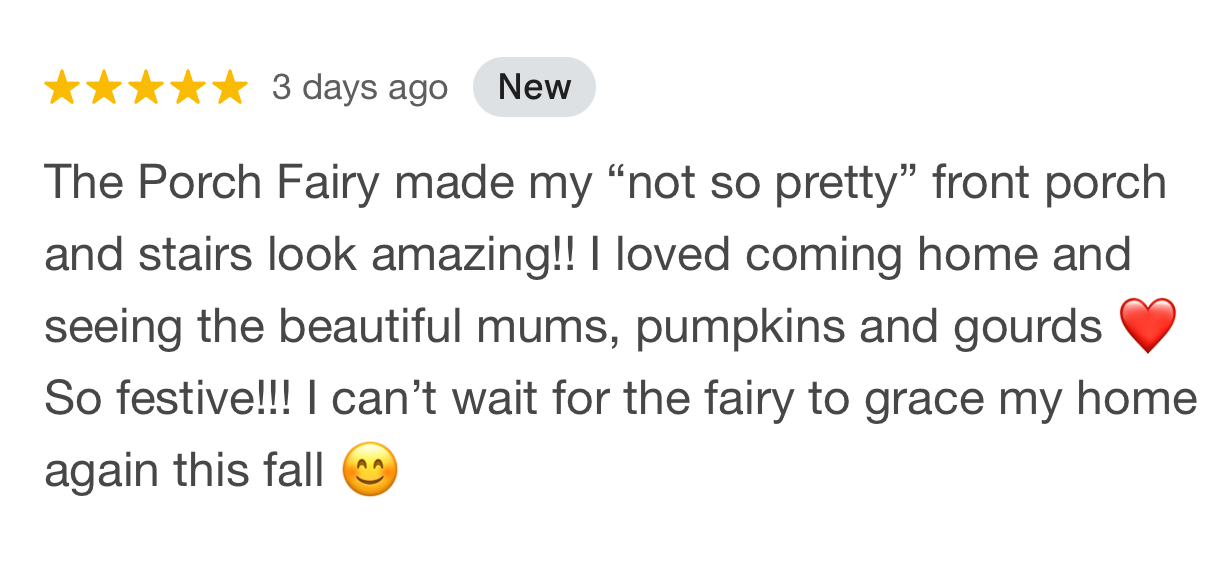Viewport: 1232px width, 567px height.
Task: Click the fifth gold rating star
Action: coord(229,88)
